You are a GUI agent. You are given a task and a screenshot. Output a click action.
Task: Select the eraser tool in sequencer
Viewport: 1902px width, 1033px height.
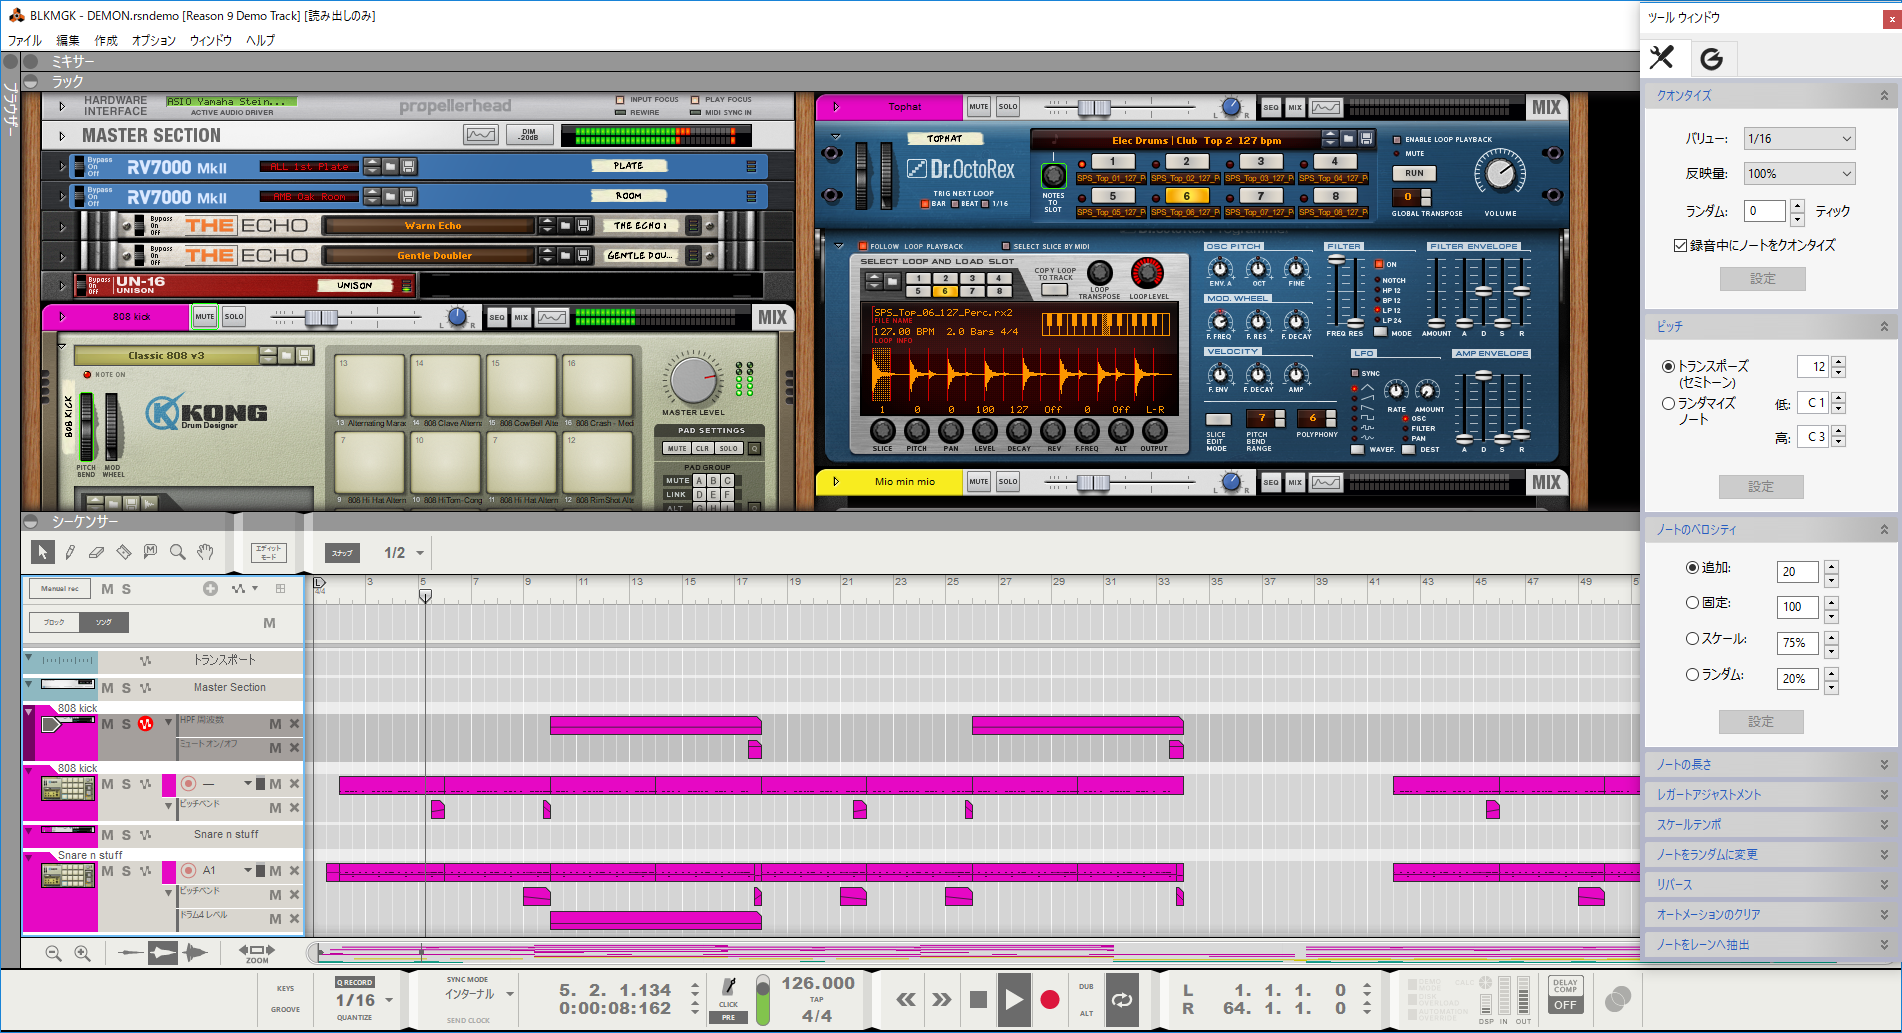tap(96, 552)
